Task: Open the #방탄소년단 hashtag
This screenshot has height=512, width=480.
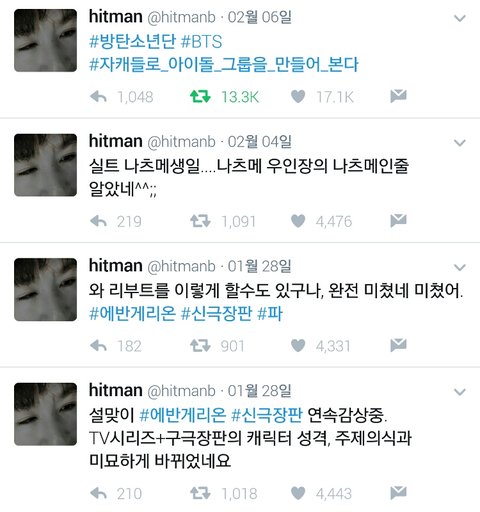Action: click(x=132, y=42)
